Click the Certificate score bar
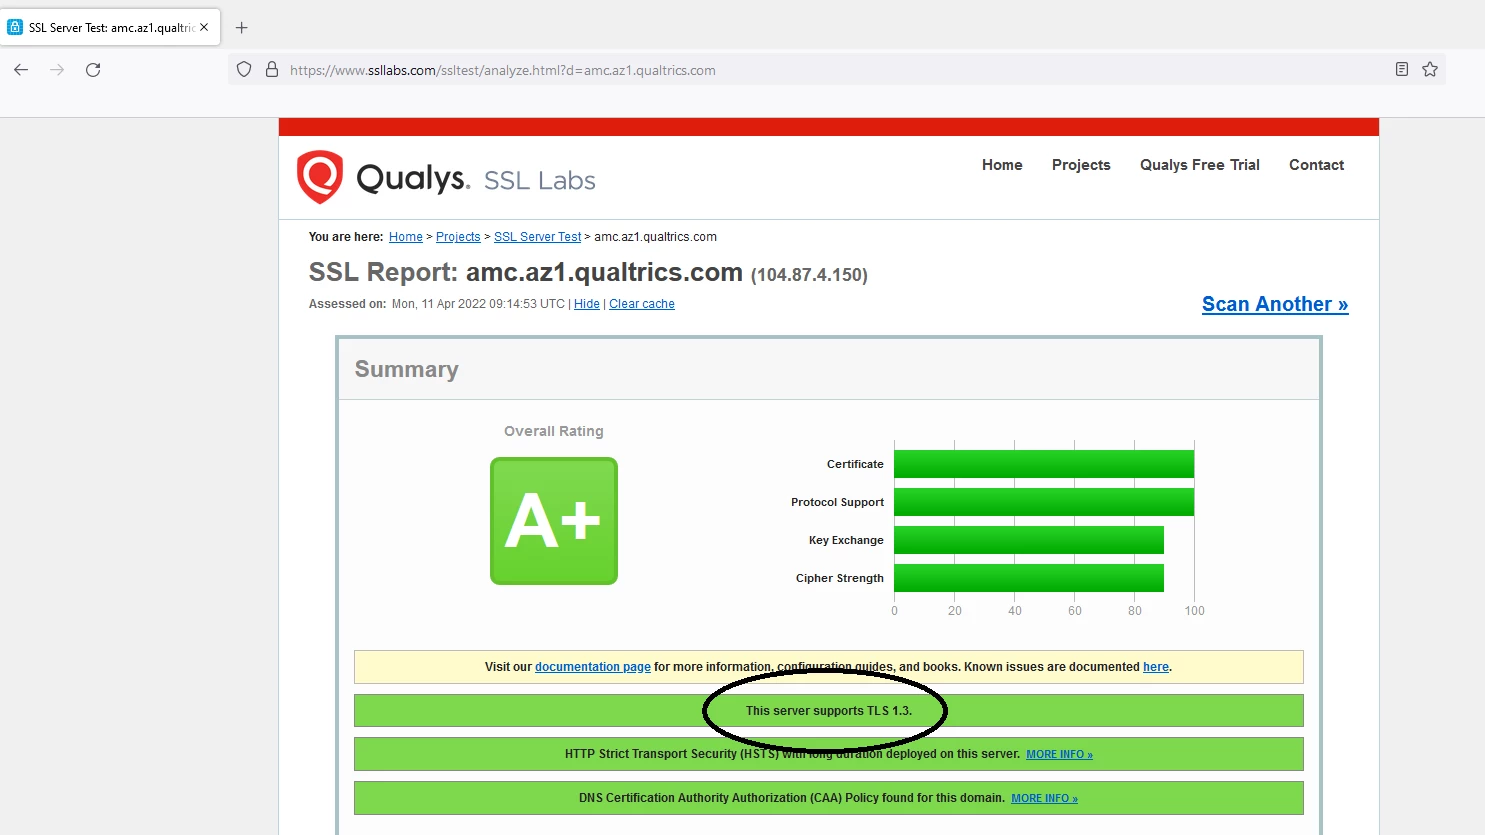 click(x=1044, y=464)
